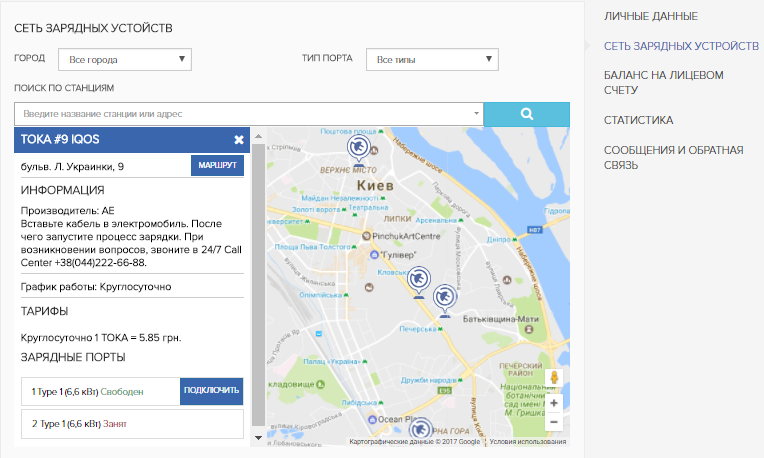Click the magnifier search button
The height and width of the screenshot is (458, 764).
click(526, 114)
